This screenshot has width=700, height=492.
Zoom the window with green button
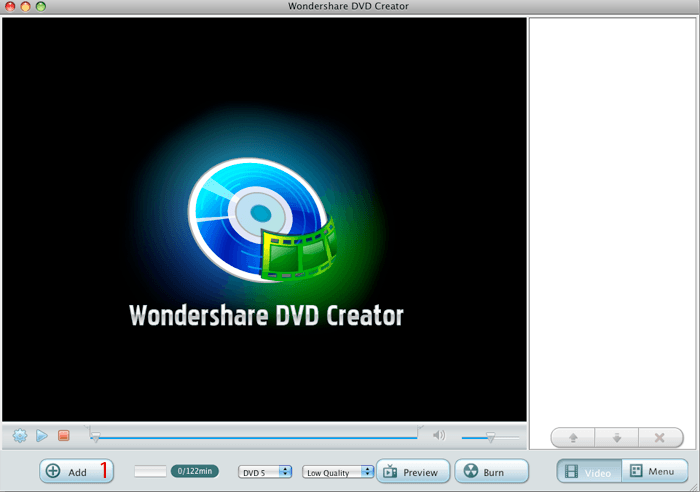(41, 6)
